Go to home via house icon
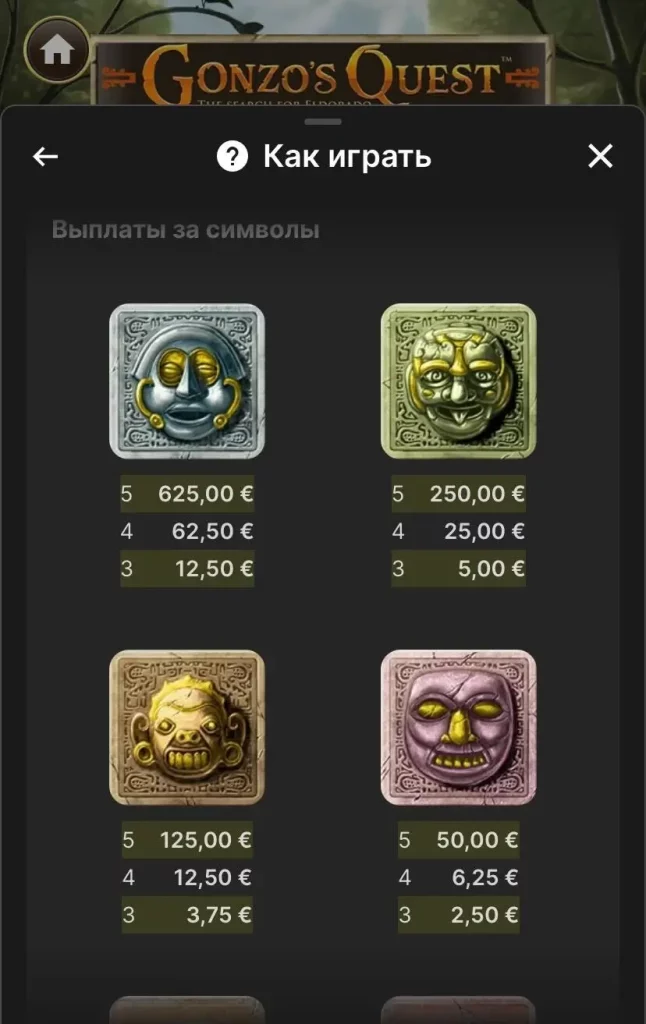The width and height of the screenshot is (646, 1024). [x=57, y=50]
